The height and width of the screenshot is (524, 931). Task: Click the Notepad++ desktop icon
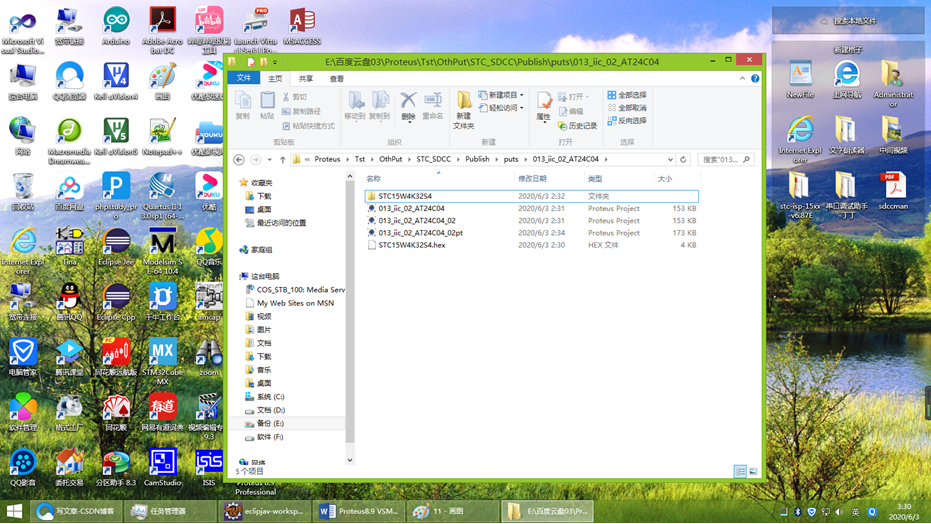pos(162,136)
